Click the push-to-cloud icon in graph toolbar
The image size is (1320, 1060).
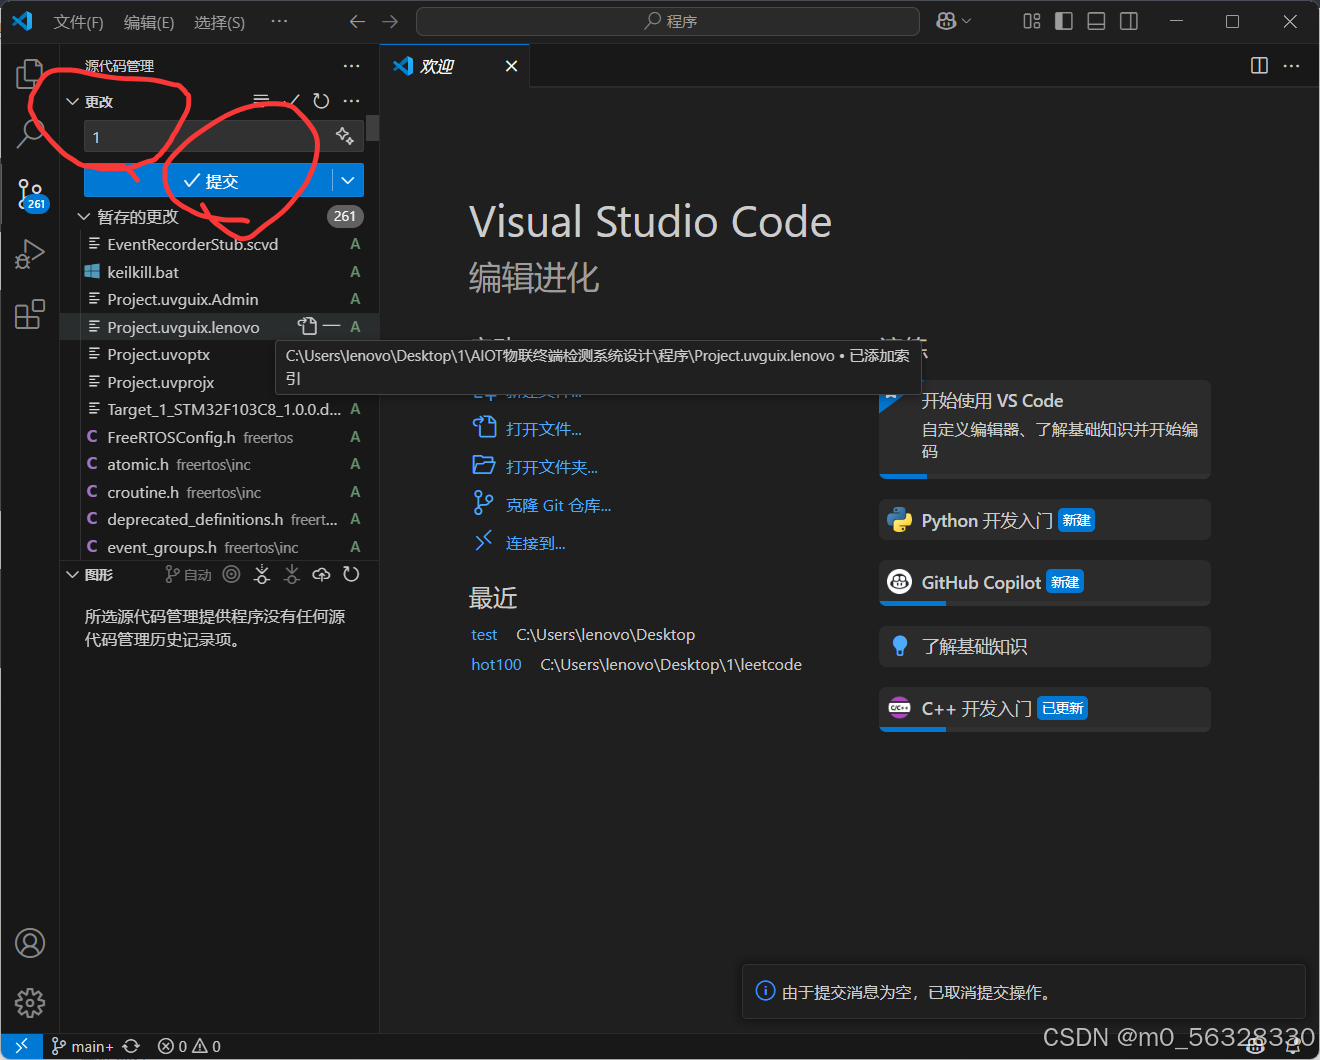pos(320,574)
